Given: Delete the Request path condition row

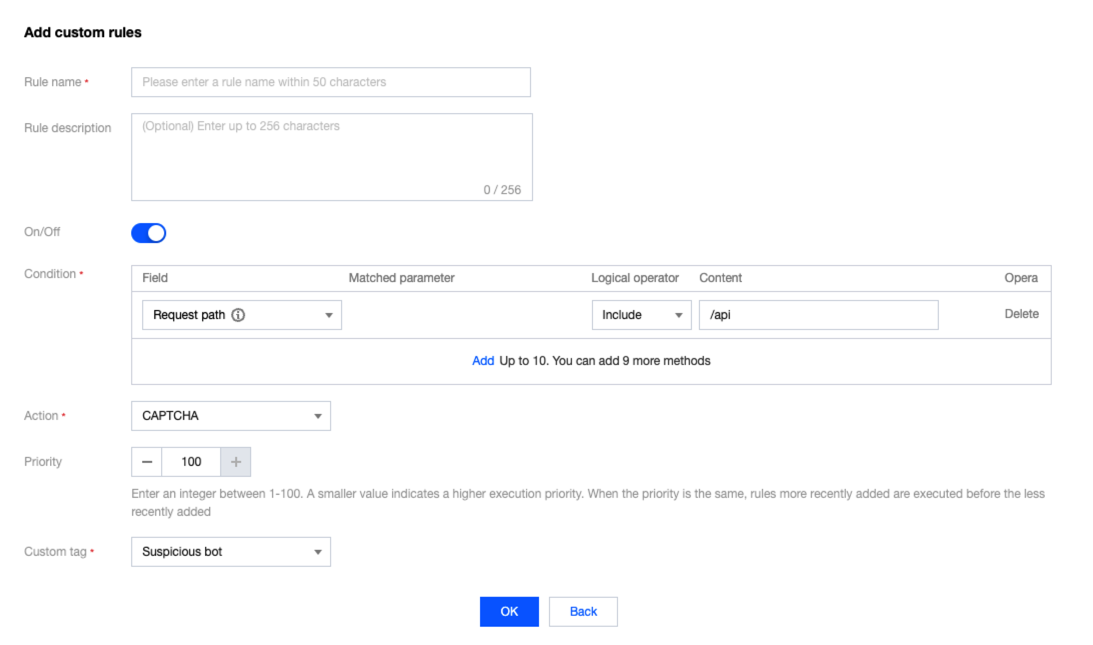Looking at the screenshot, I should 1021,314.
